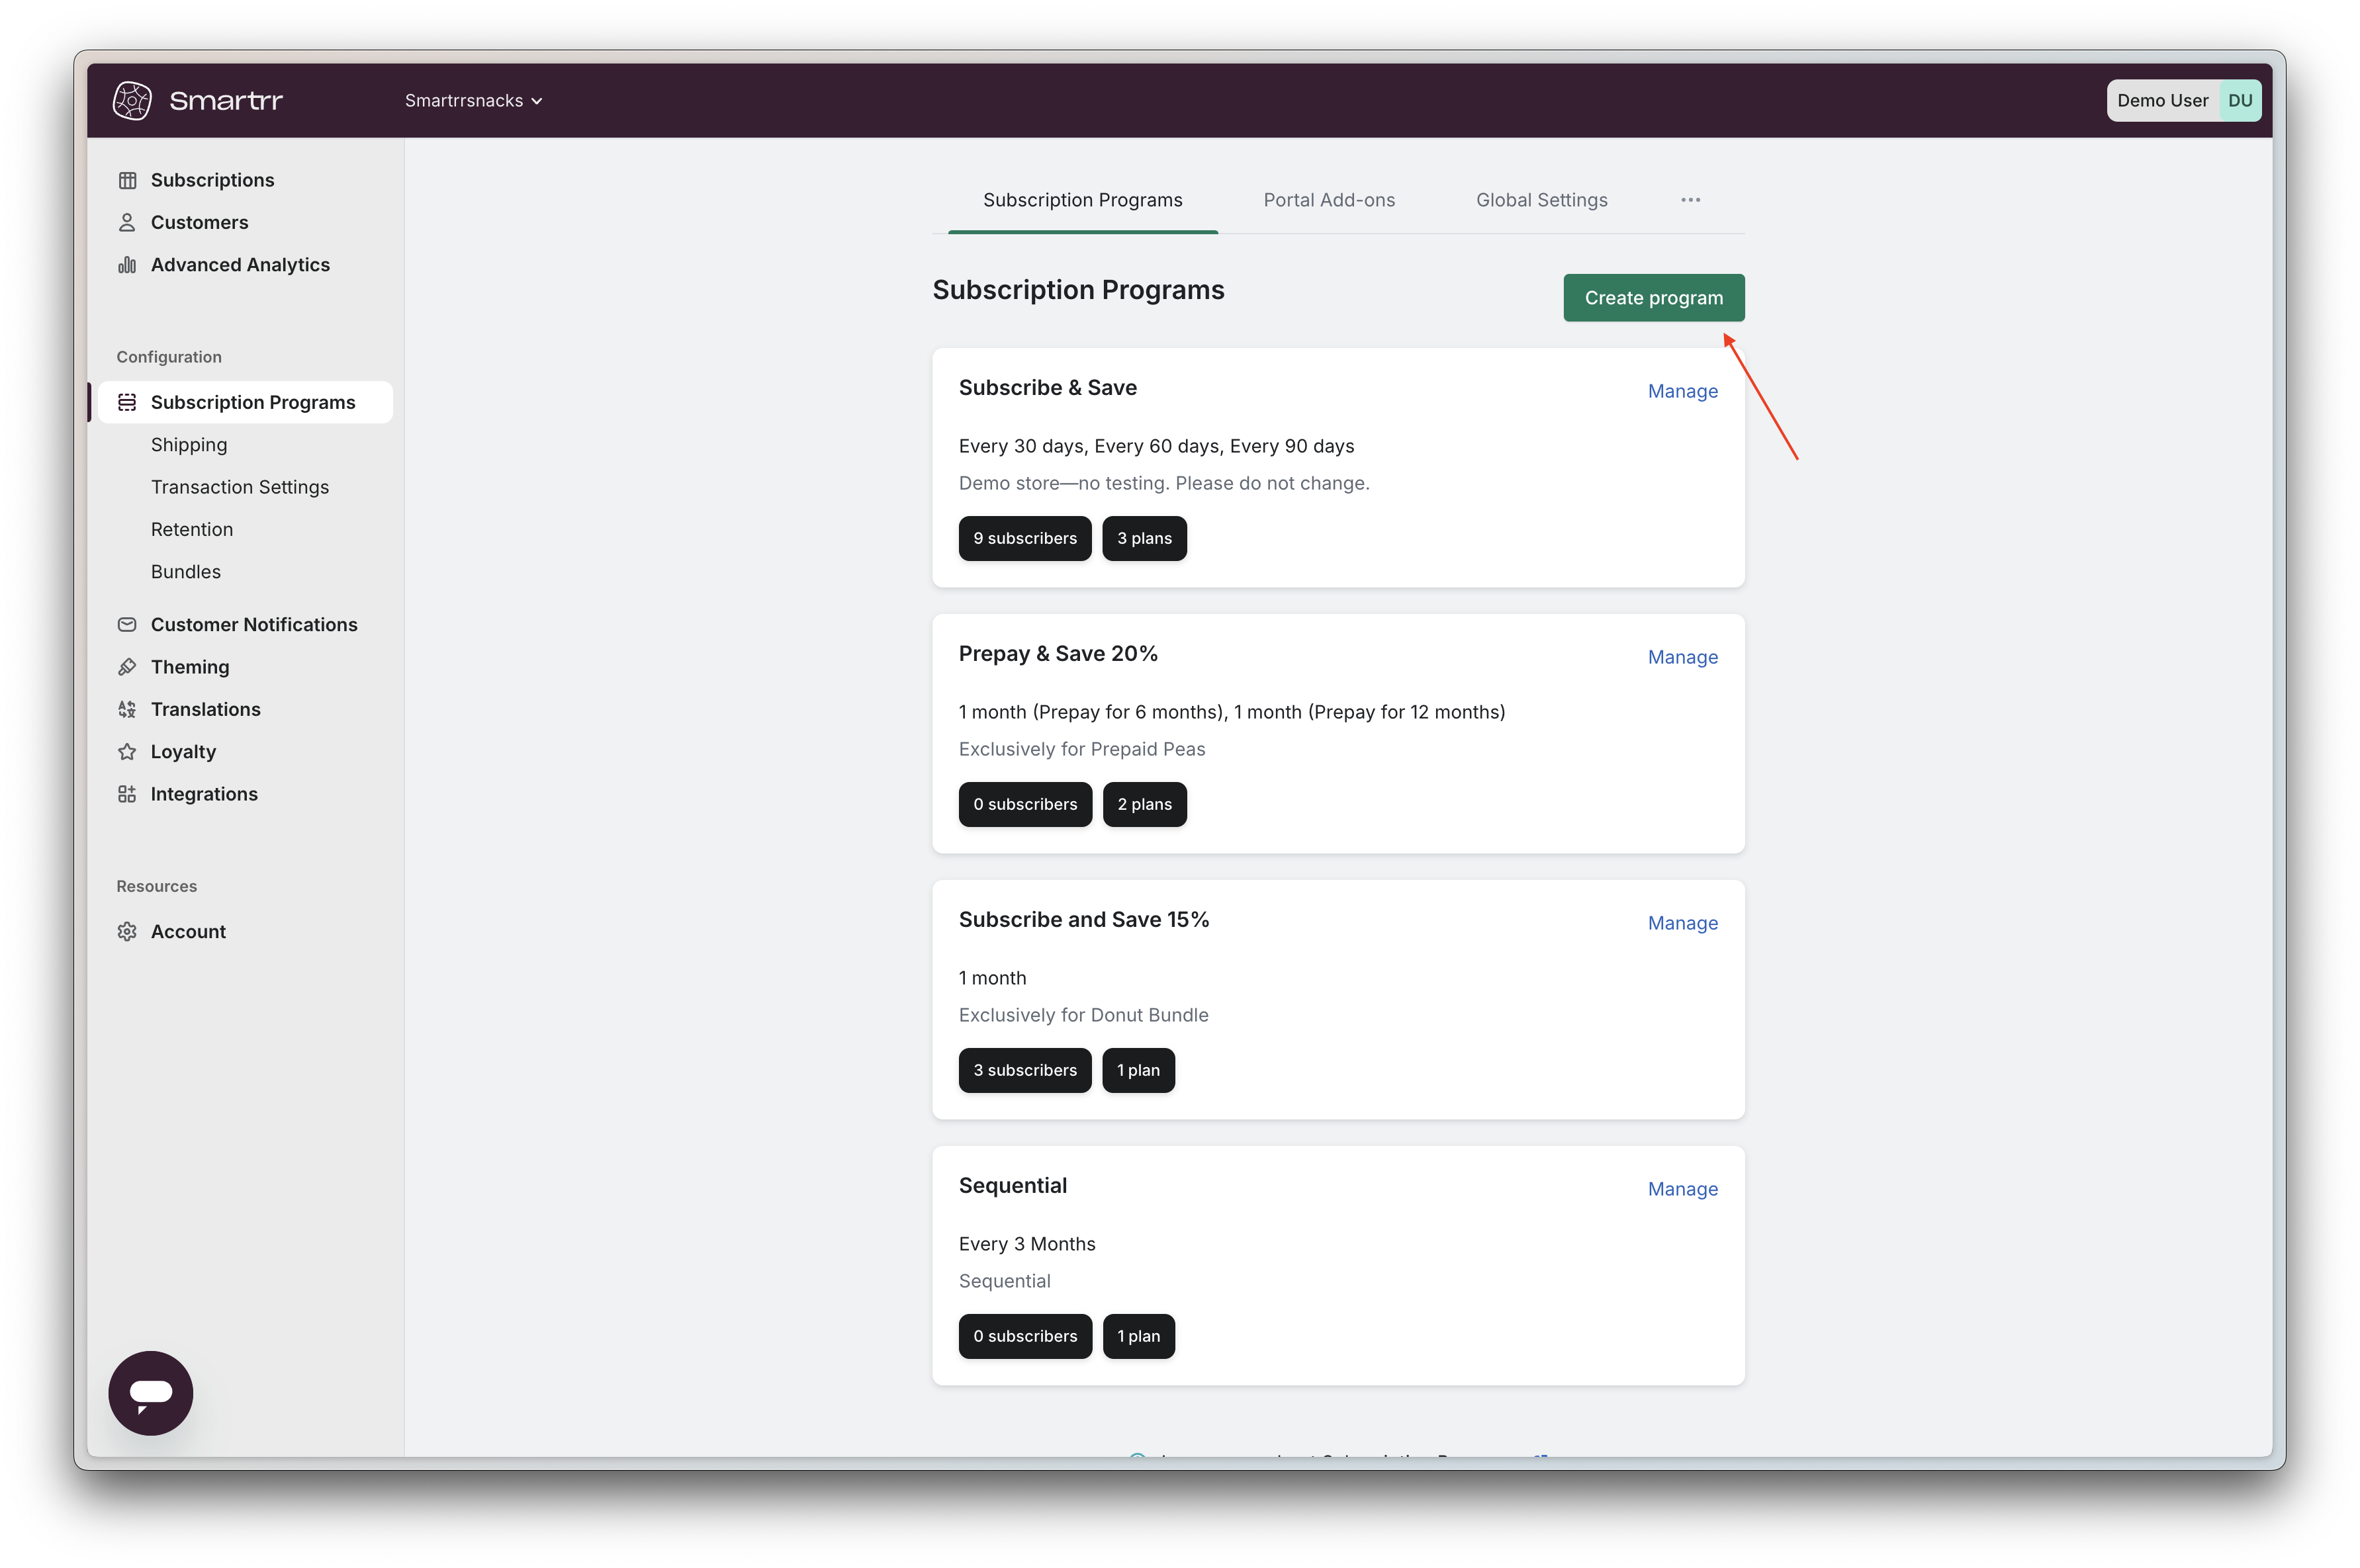Click the Advanced Analytics chart icon

(x=127, y=265)
